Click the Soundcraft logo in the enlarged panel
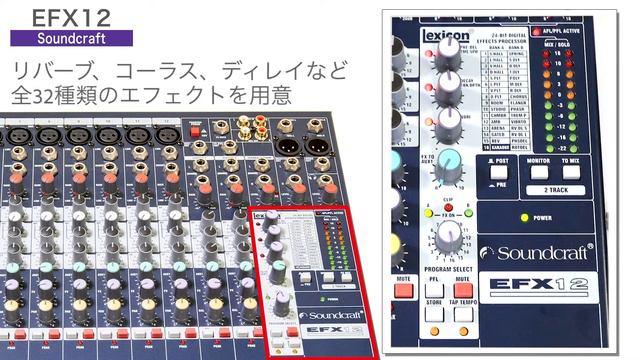This screenshot has width=640, height=360. coord(537,253)
